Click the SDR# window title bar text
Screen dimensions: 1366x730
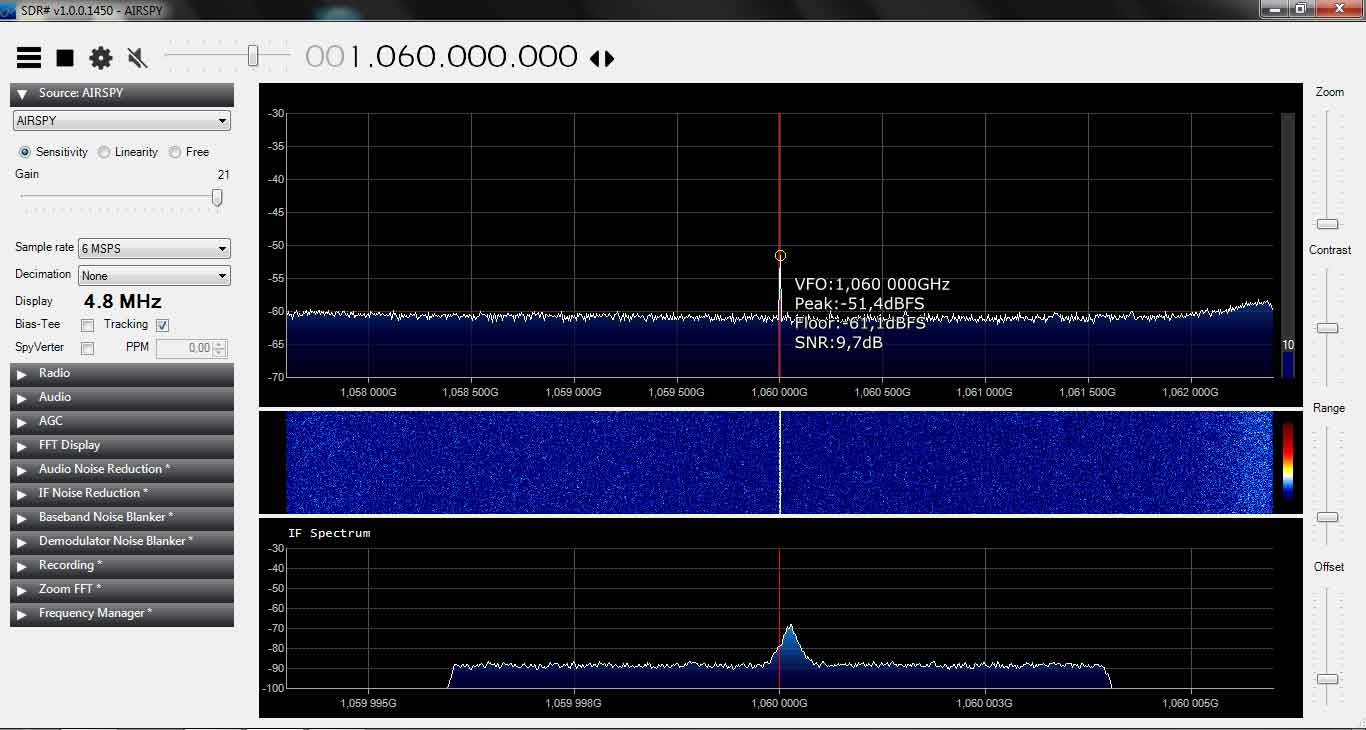[91, 10]
